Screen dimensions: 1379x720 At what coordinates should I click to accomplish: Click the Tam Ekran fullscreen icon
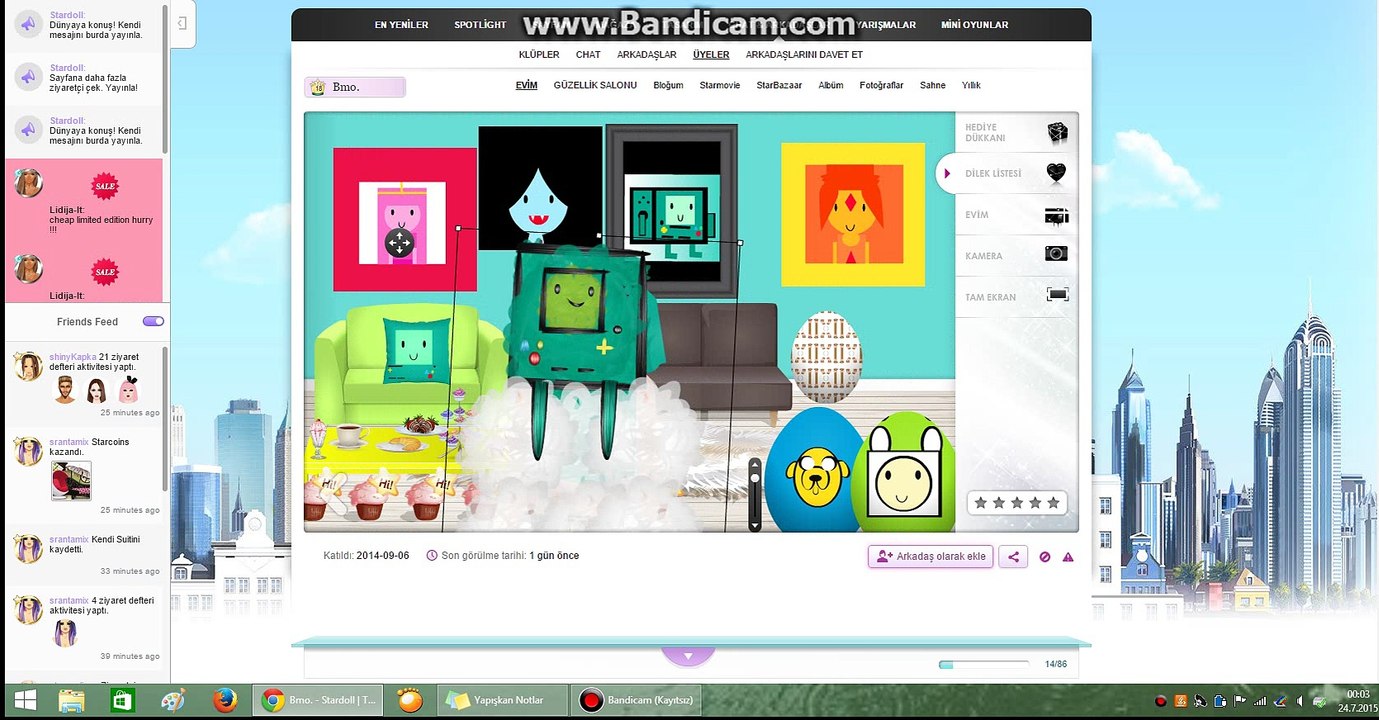pos(1057,294)
